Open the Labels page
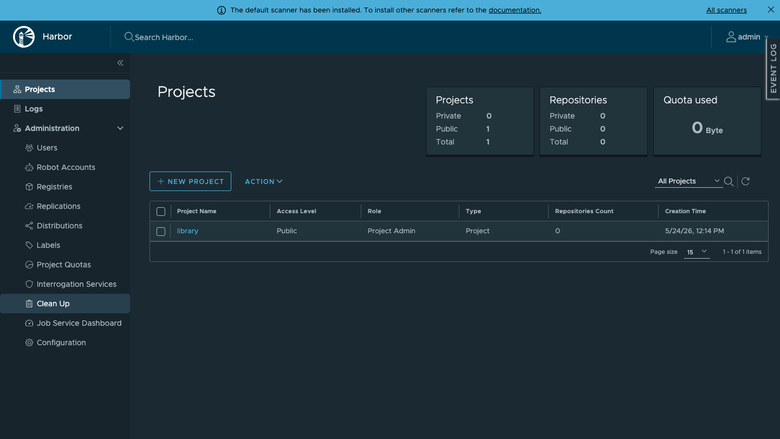Screen dimensions: 780x439 click(65, 245)
